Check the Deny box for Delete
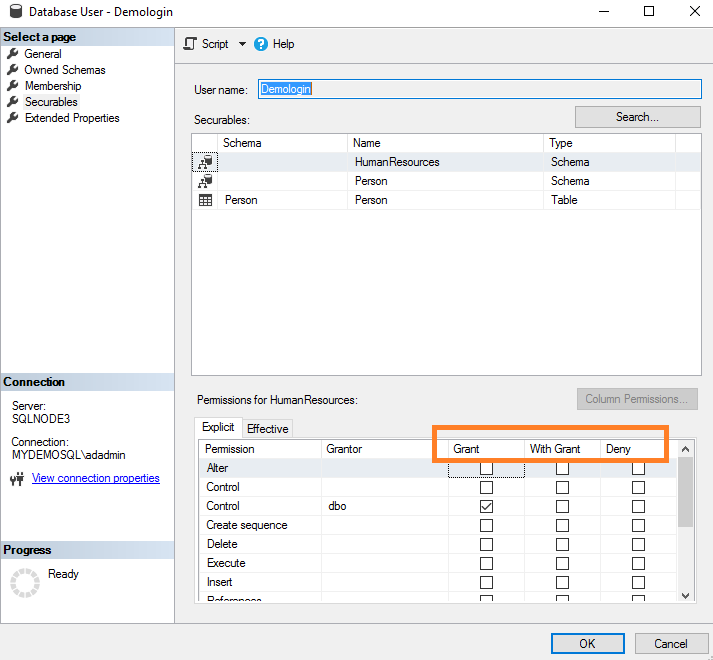This screenshot has width=713, height=660. point(638,545)
